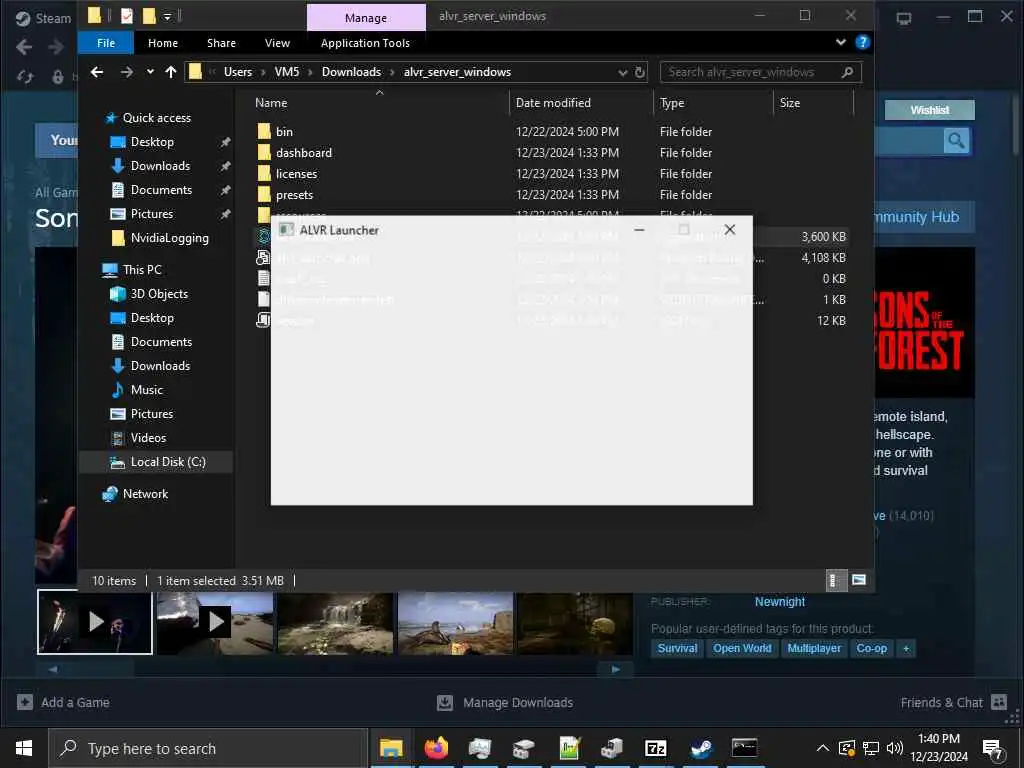Go back in File Explorer
1024x768 pixels.
point(97,72)
